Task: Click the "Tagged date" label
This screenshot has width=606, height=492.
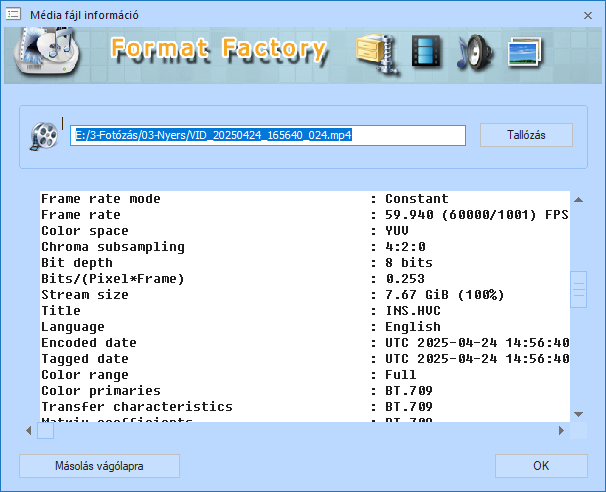Action: click(x=85, y=359)
